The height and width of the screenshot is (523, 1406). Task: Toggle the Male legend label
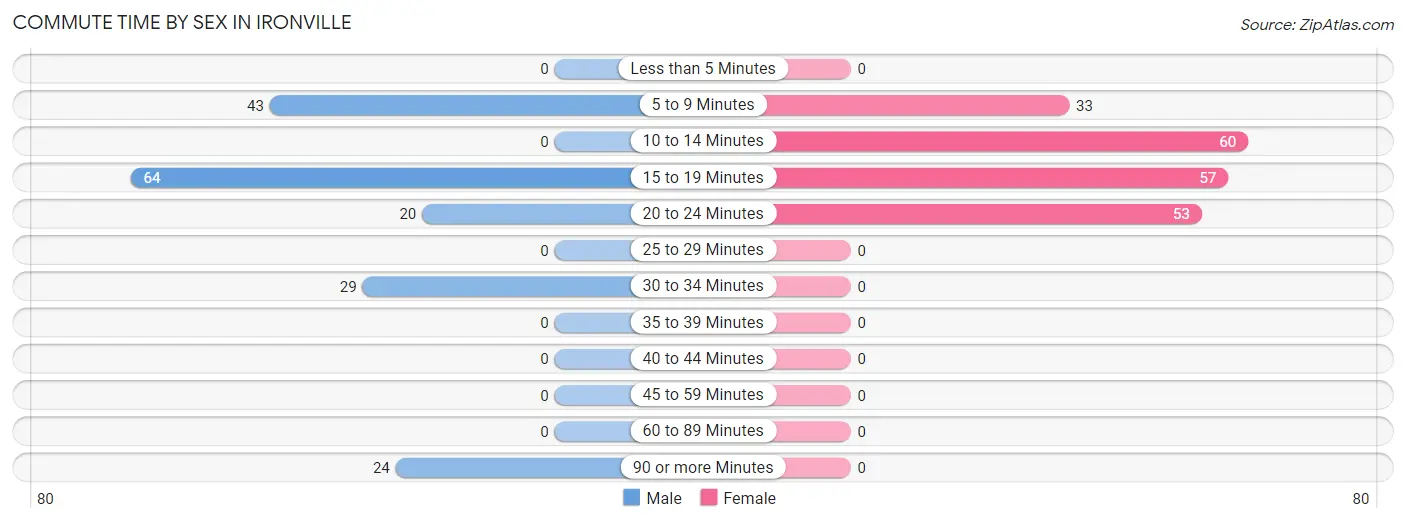click(x=663, y=498)
